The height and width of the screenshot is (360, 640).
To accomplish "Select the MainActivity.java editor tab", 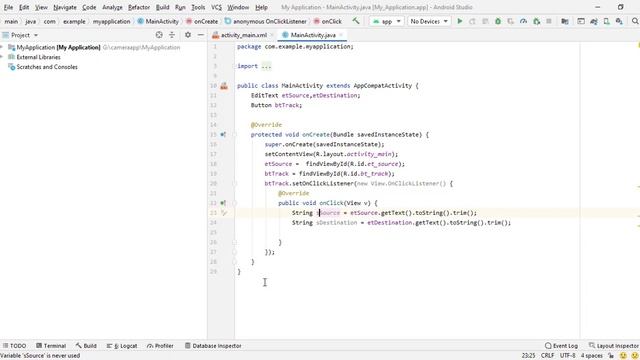I will [x=313, y=35].
